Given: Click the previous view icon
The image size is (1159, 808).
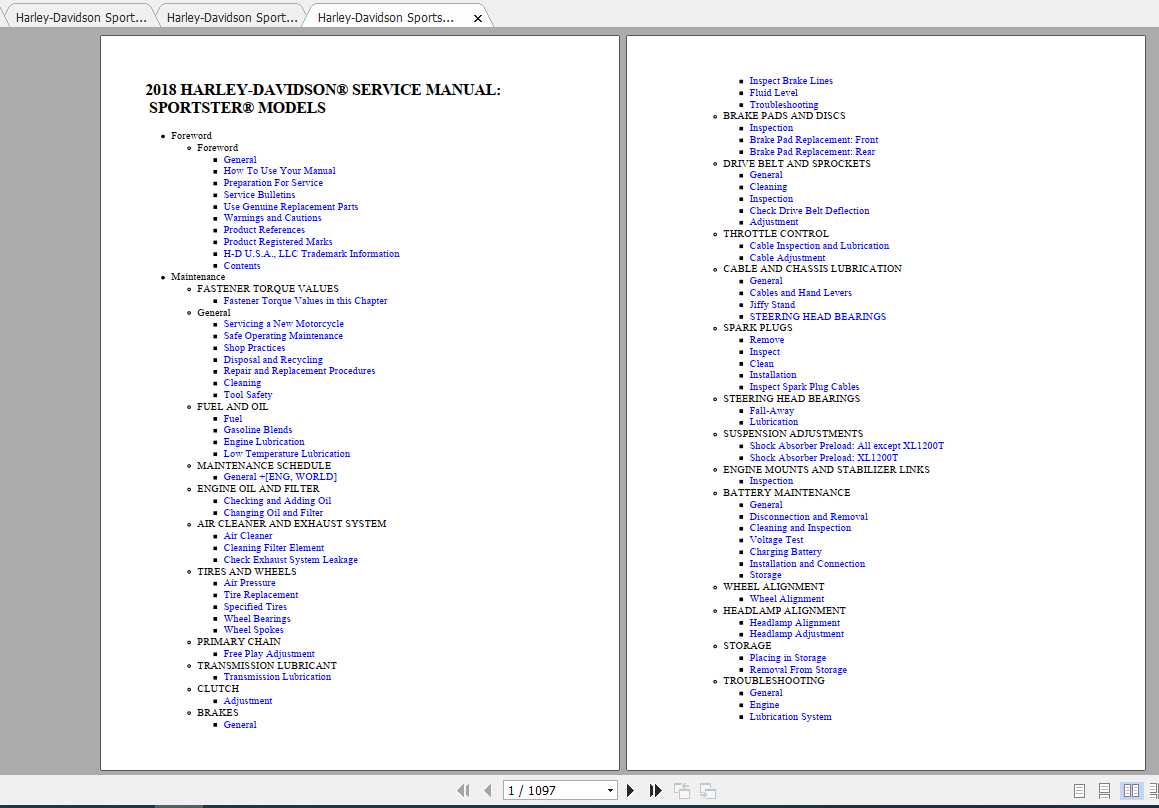Looking at the screenshot, I should (682, 790).
